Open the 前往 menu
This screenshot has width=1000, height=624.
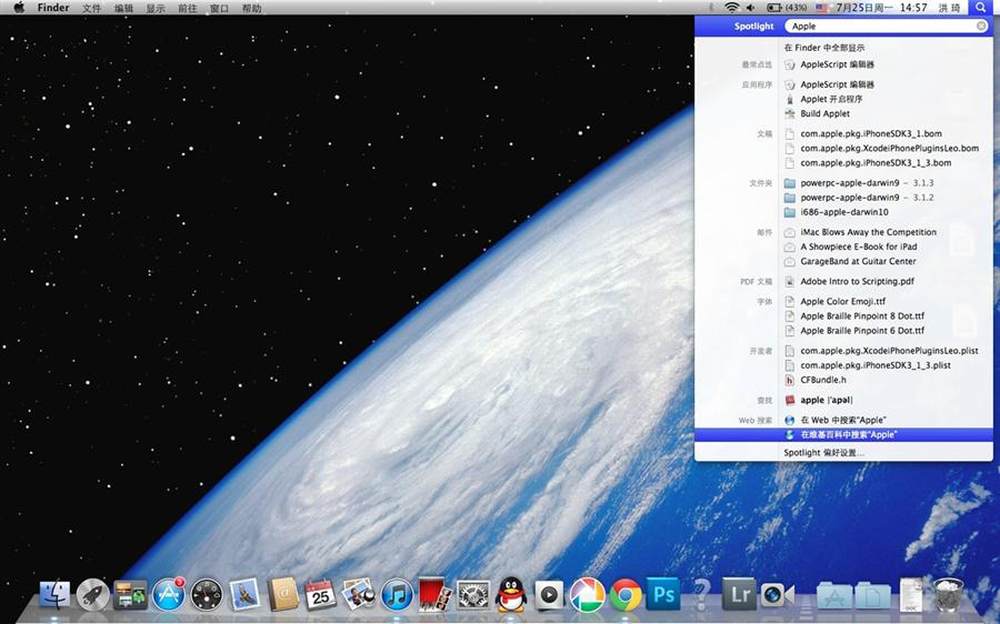tap(187, 8)
